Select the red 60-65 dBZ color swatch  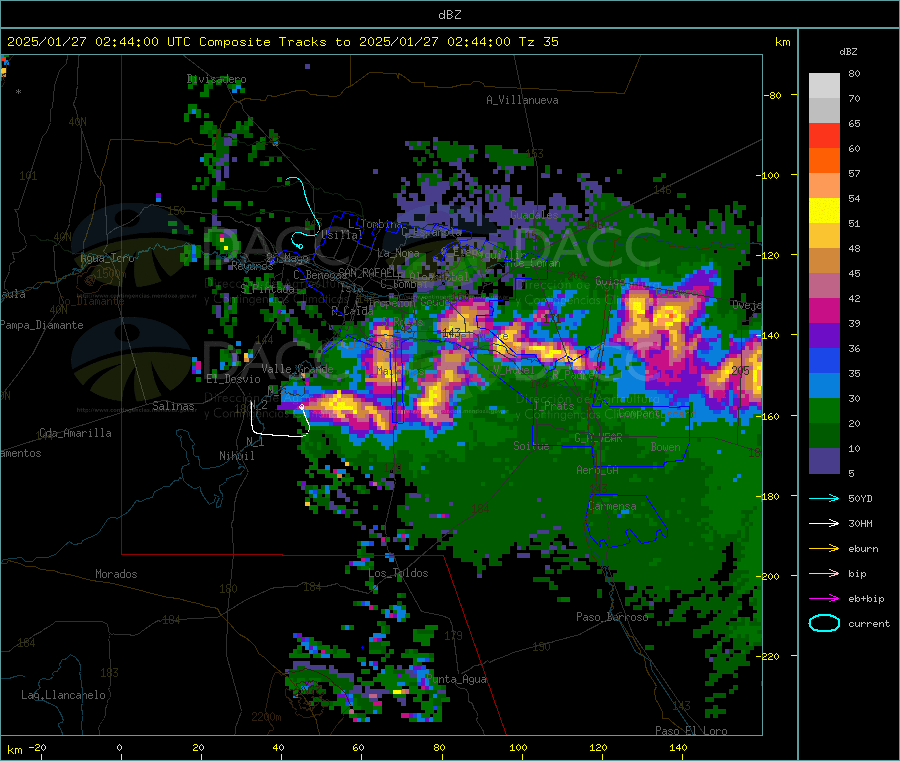coord(824,135)
